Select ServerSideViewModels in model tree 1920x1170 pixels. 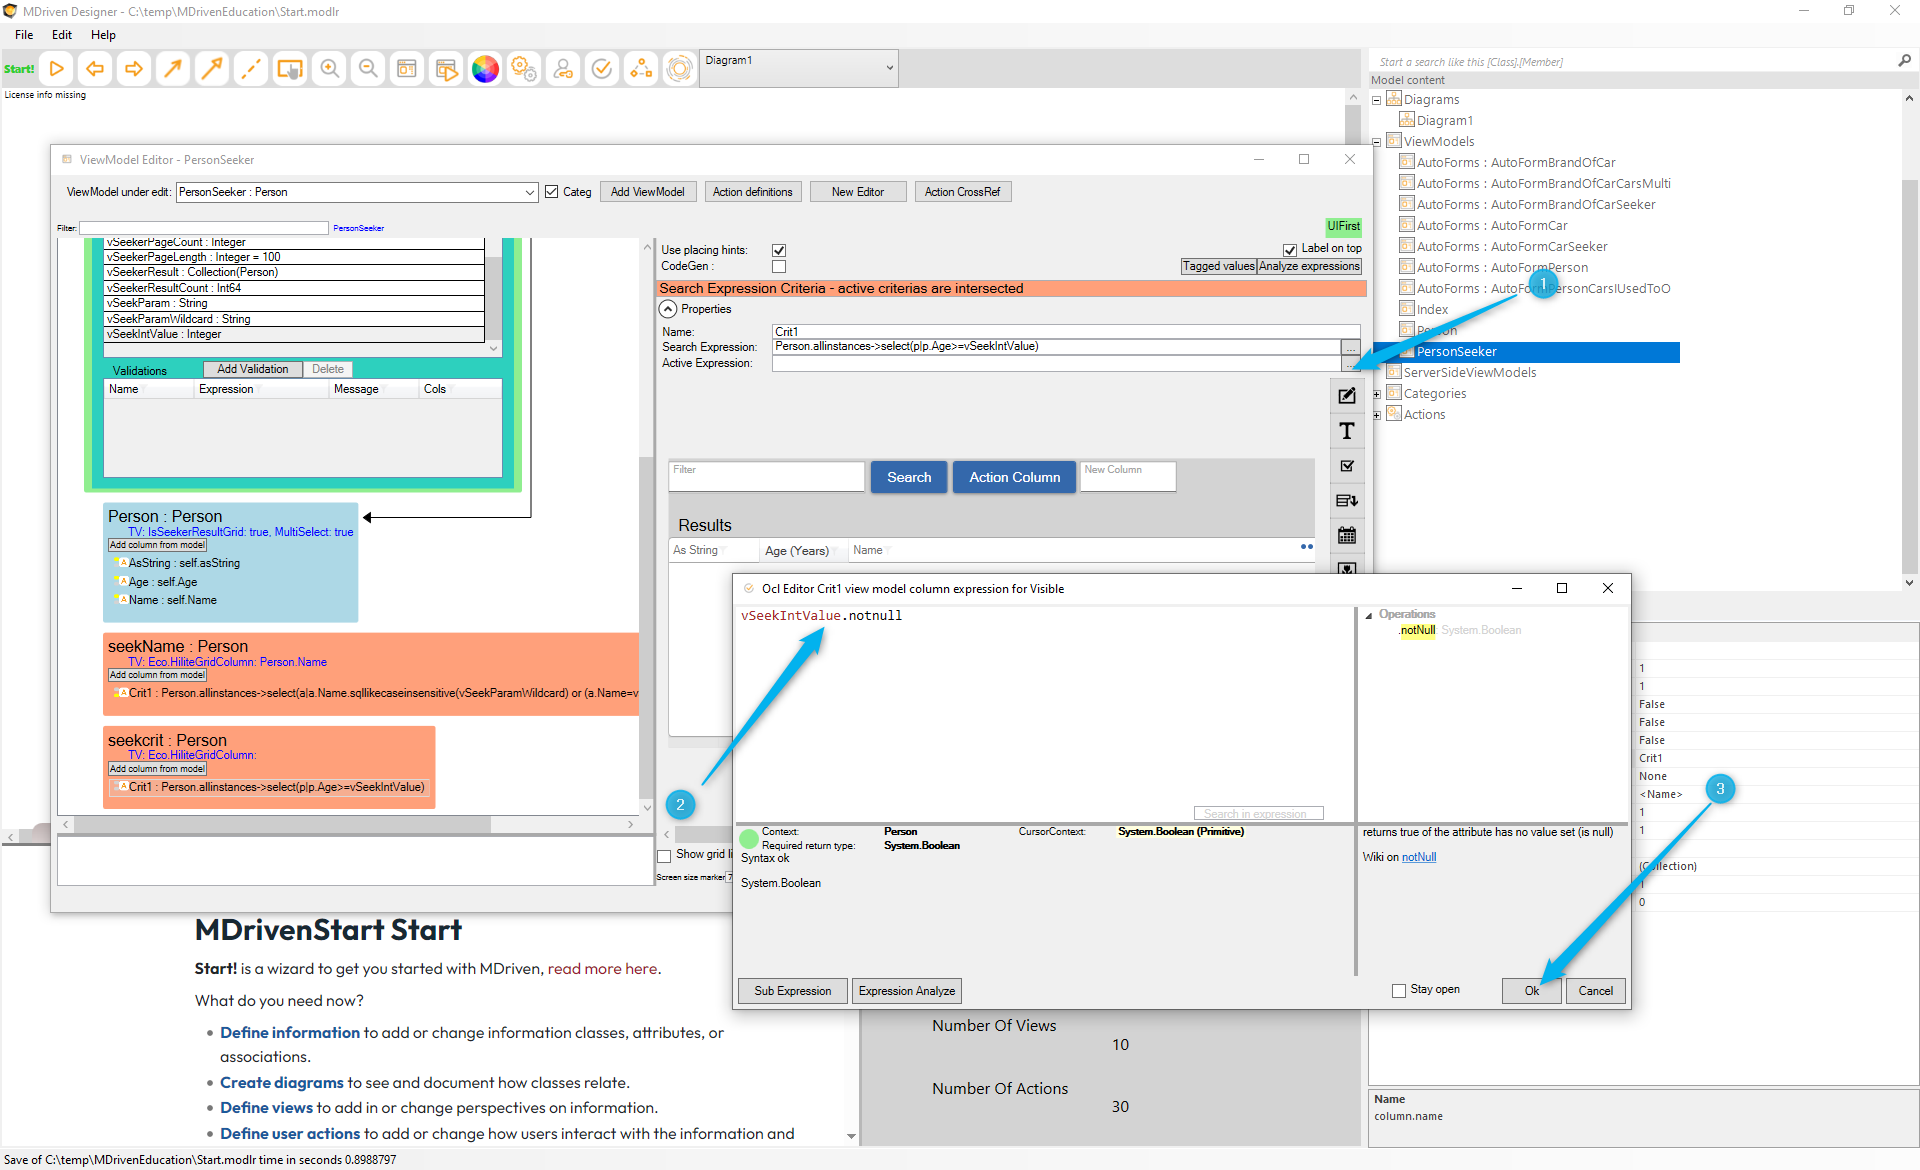point(1469,372)
